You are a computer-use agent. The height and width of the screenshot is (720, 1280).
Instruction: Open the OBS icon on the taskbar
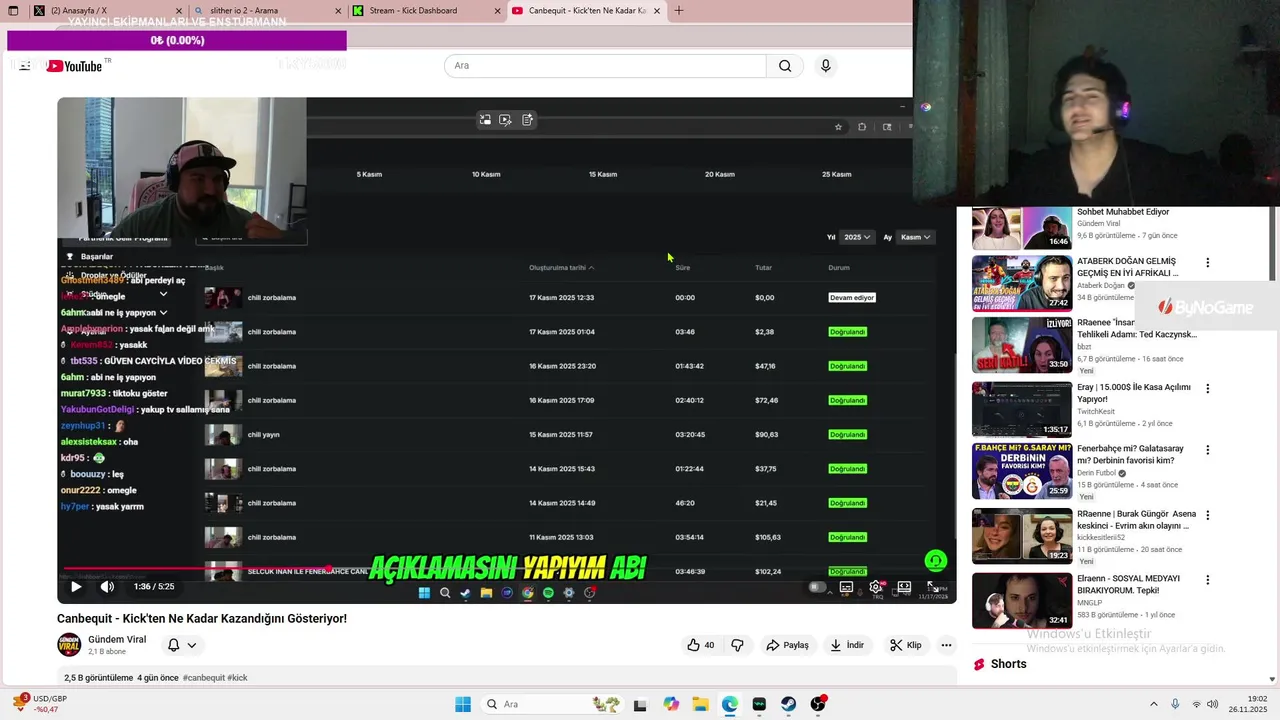coord(818,704)
